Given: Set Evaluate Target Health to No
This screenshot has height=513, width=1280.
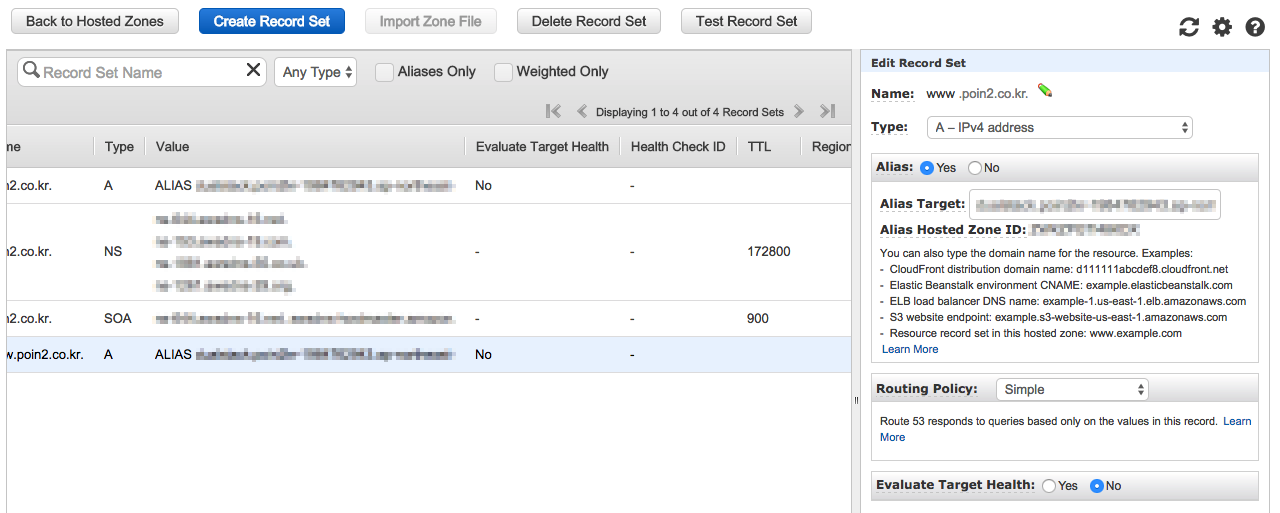Looking at the screenshot, I should pyautogui.click(x=1097, y=486).
